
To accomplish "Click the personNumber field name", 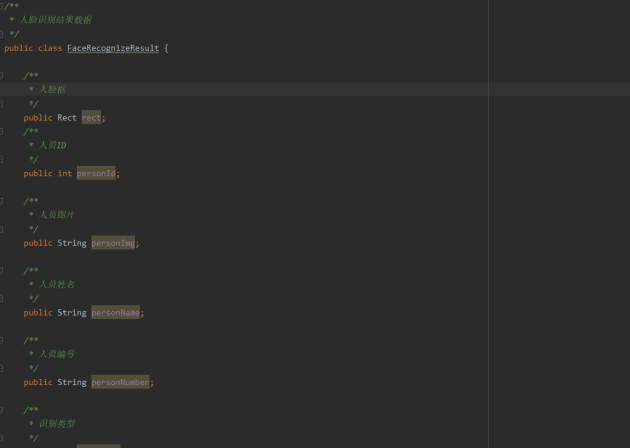I will click(120, 382).
